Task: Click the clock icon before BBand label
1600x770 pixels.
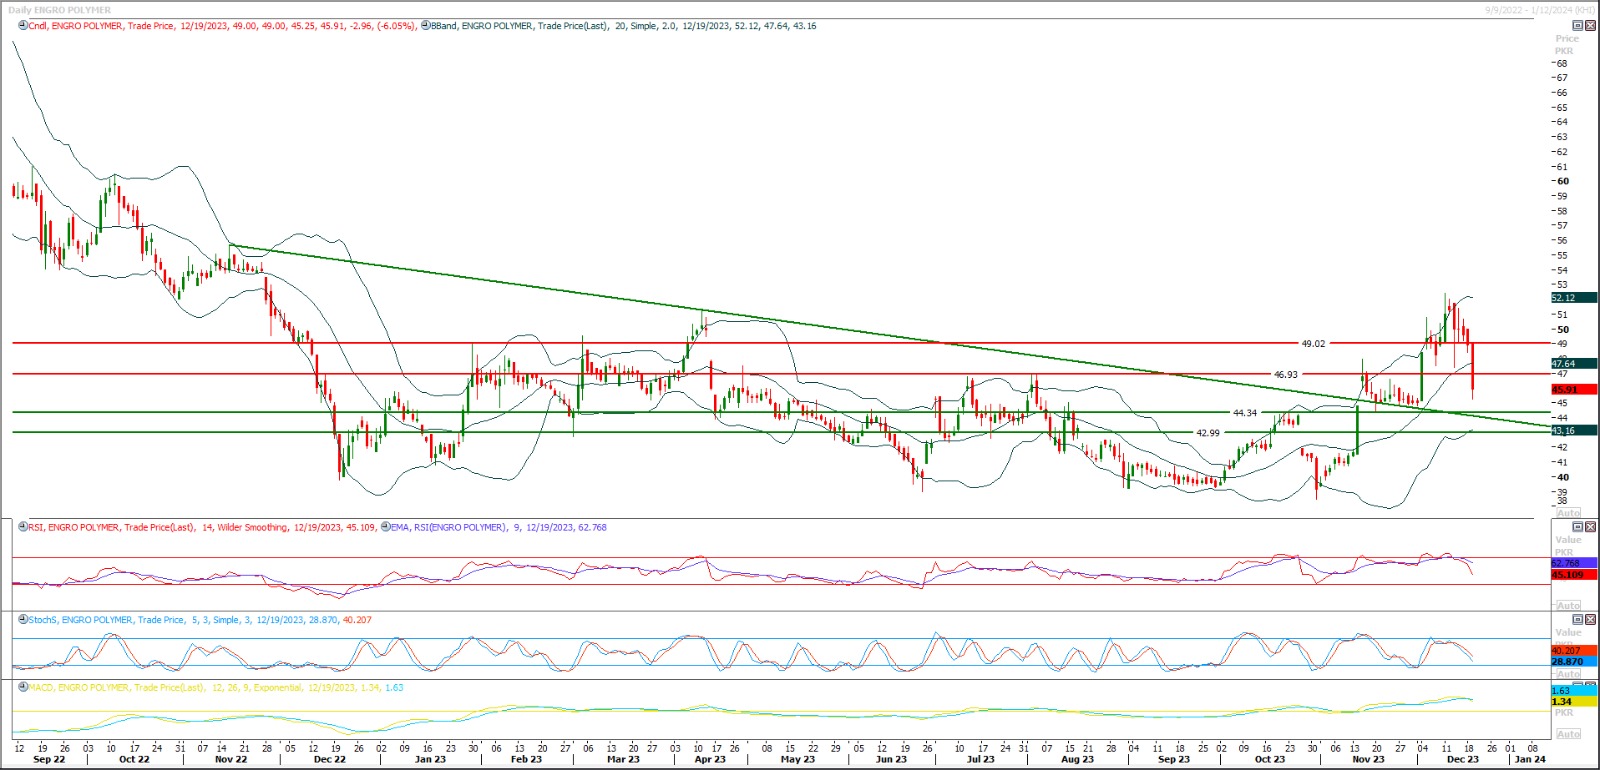Action: 426,26
